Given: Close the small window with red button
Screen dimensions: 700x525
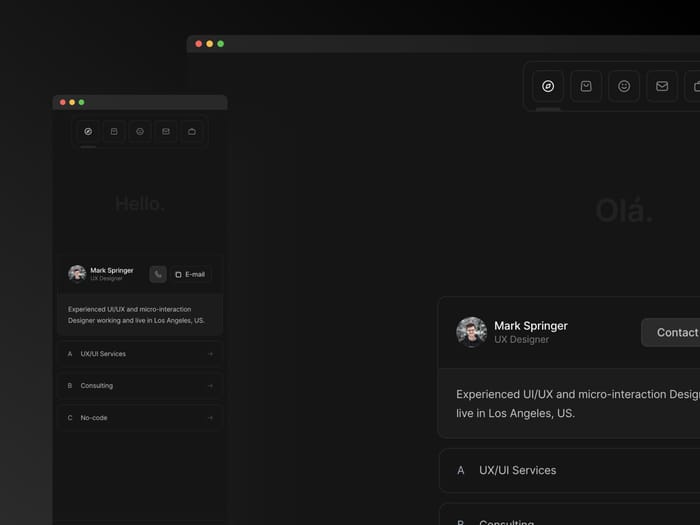Looking at the screenshot, I should pyautogui.click(x=62, y=102).
